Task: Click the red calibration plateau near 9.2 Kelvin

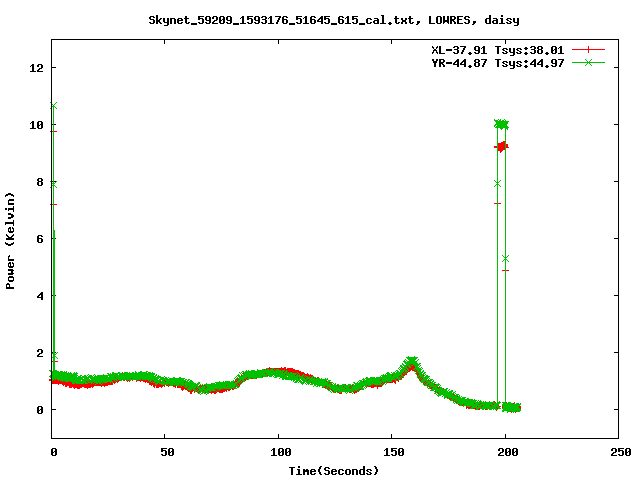Action: 501,147
